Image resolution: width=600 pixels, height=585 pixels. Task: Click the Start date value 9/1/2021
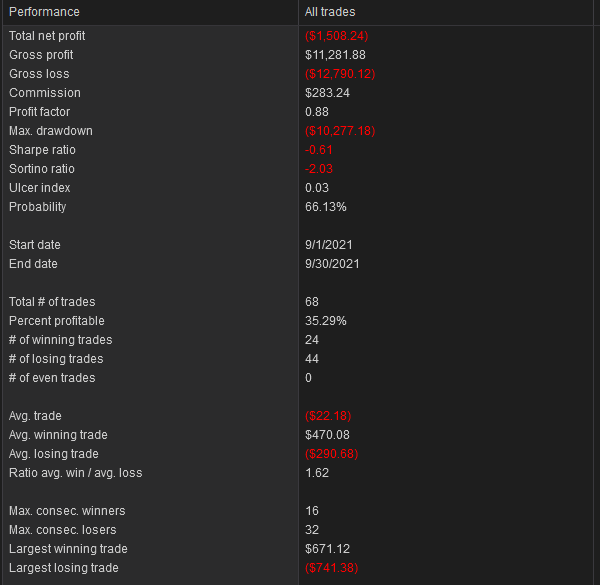pos(328,245)
